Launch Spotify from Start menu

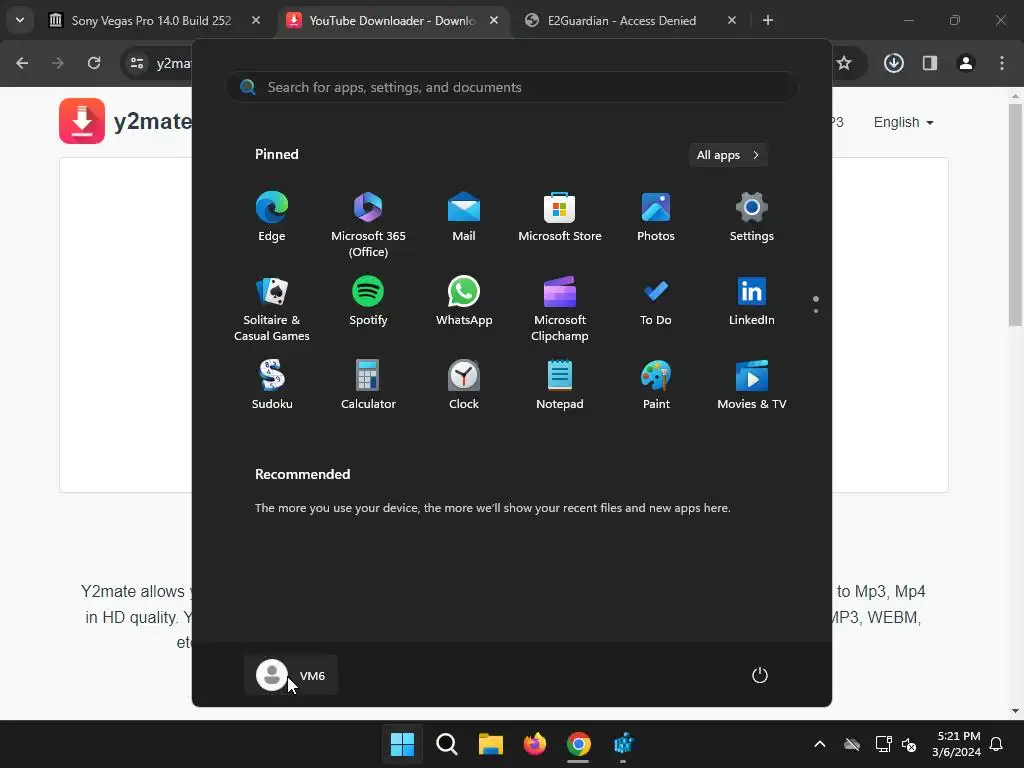(x=368, y=302)
